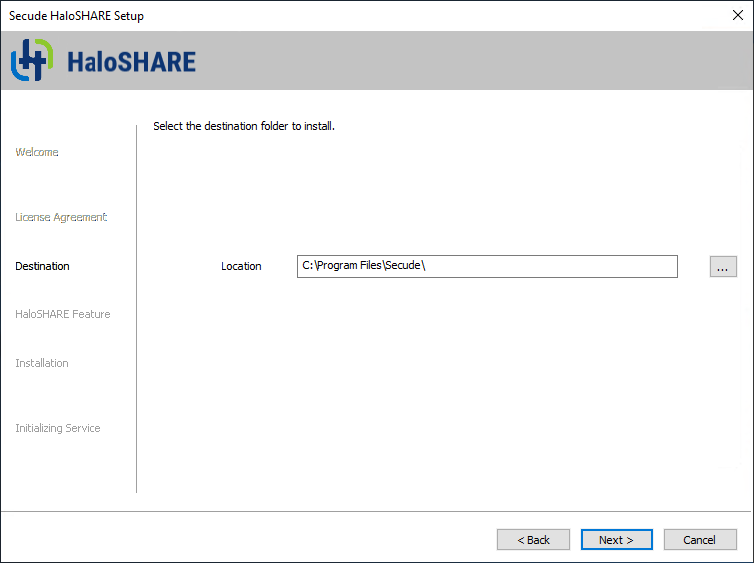The height and width of the screenshot is (563, 754).
Task: Select the Installation step in sidebar
Action: 42,363
